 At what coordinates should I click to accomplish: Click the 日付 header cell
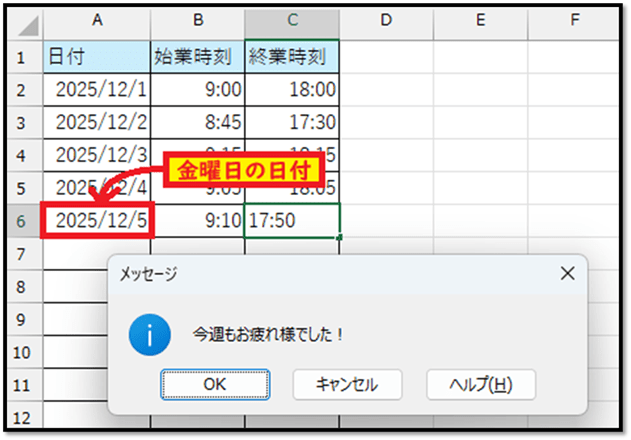tap(98, 56)
